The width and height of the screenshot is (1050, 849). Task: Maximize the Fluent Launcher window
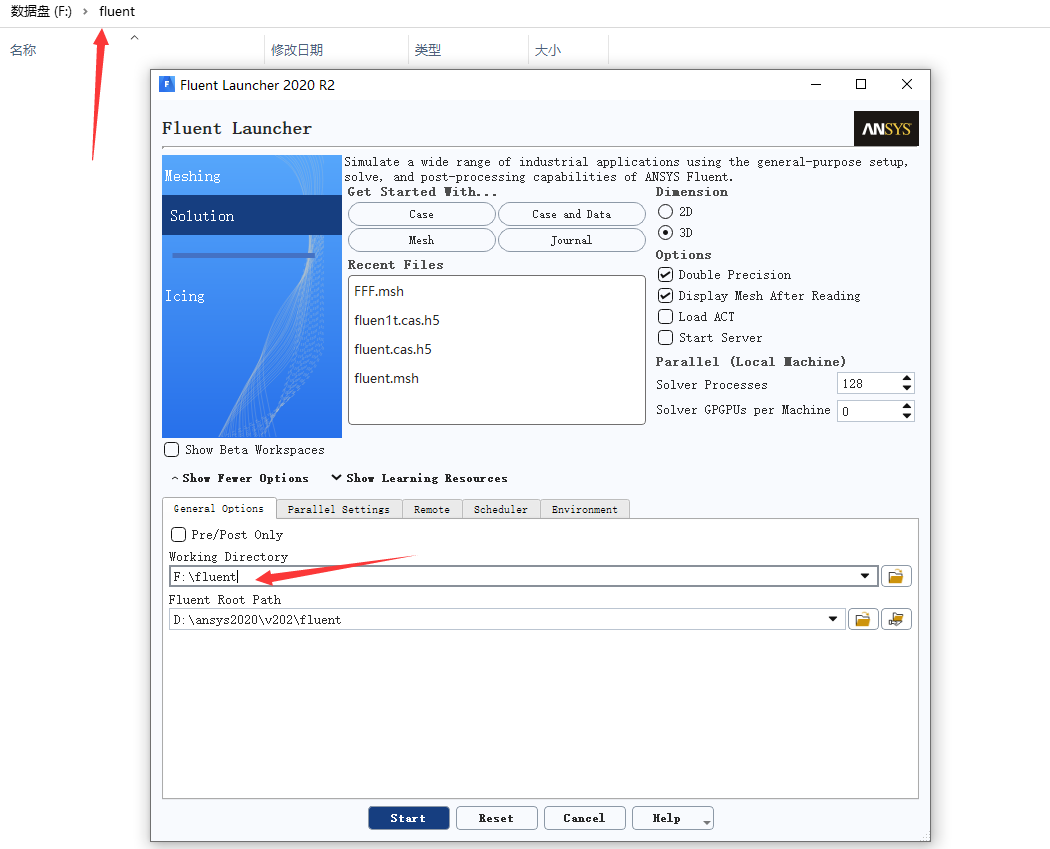[861, 84]
